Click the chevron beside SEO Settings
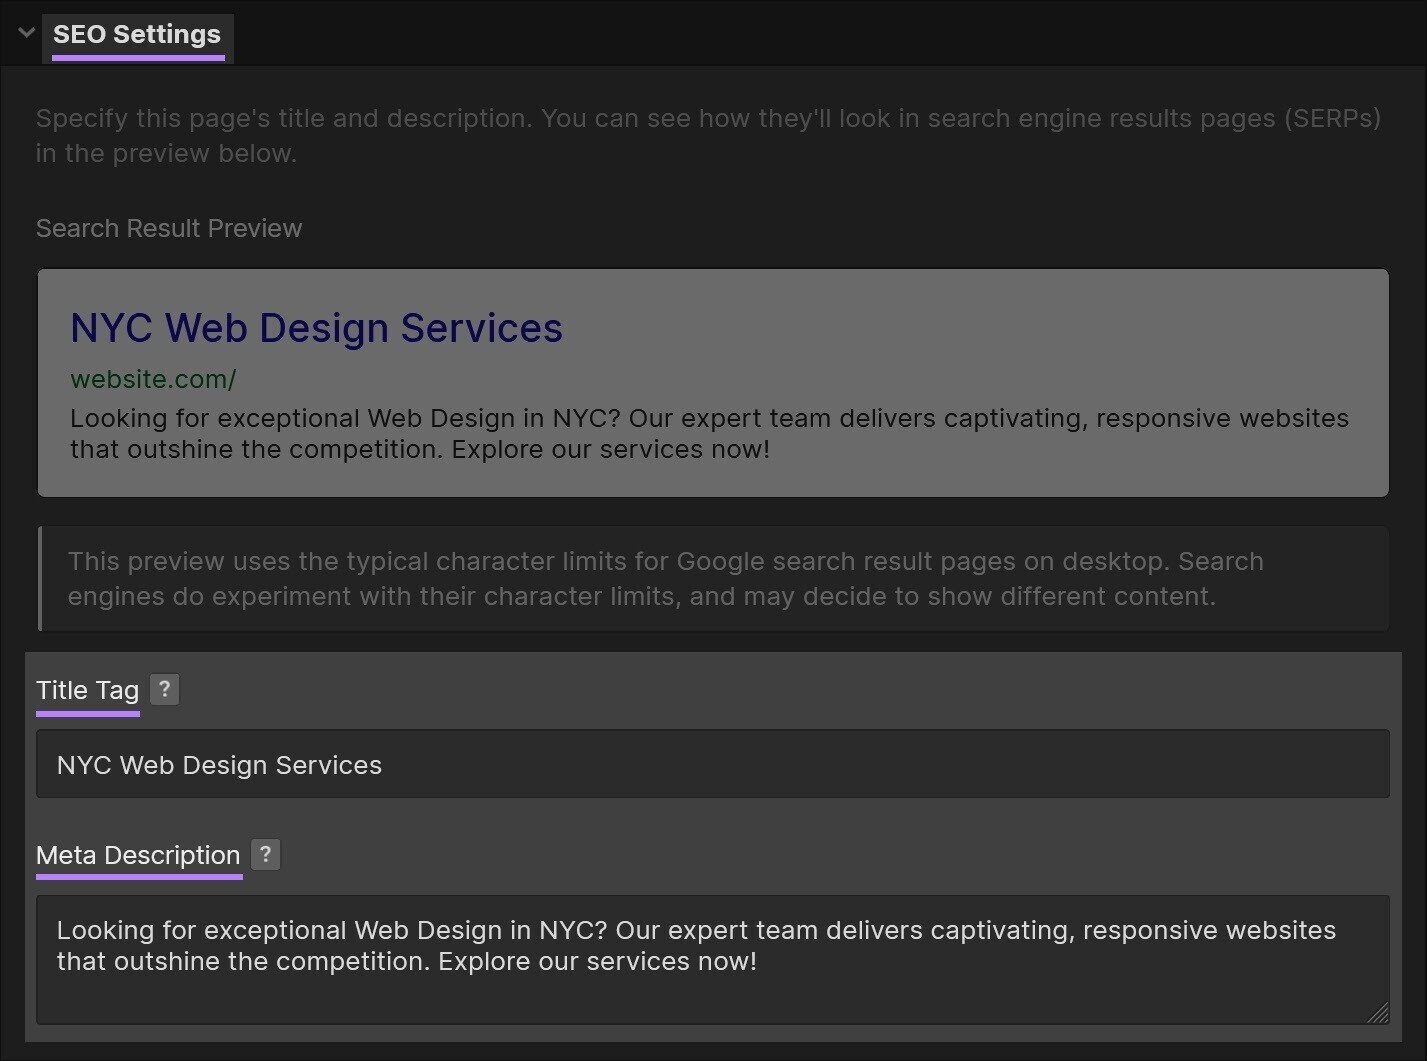The height and width of the screenshot is (1061, 1427). pos(24,33)
